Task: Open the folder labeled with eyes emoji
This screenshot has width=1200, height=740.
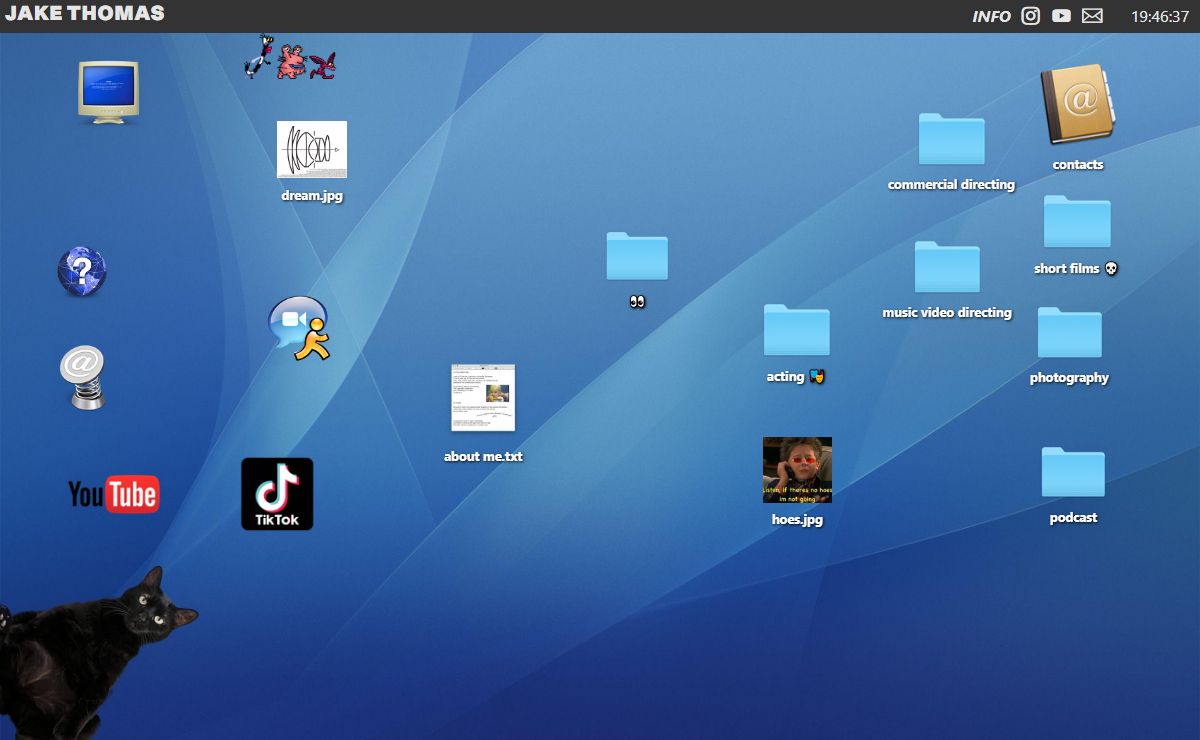Action: pos(637,256)
